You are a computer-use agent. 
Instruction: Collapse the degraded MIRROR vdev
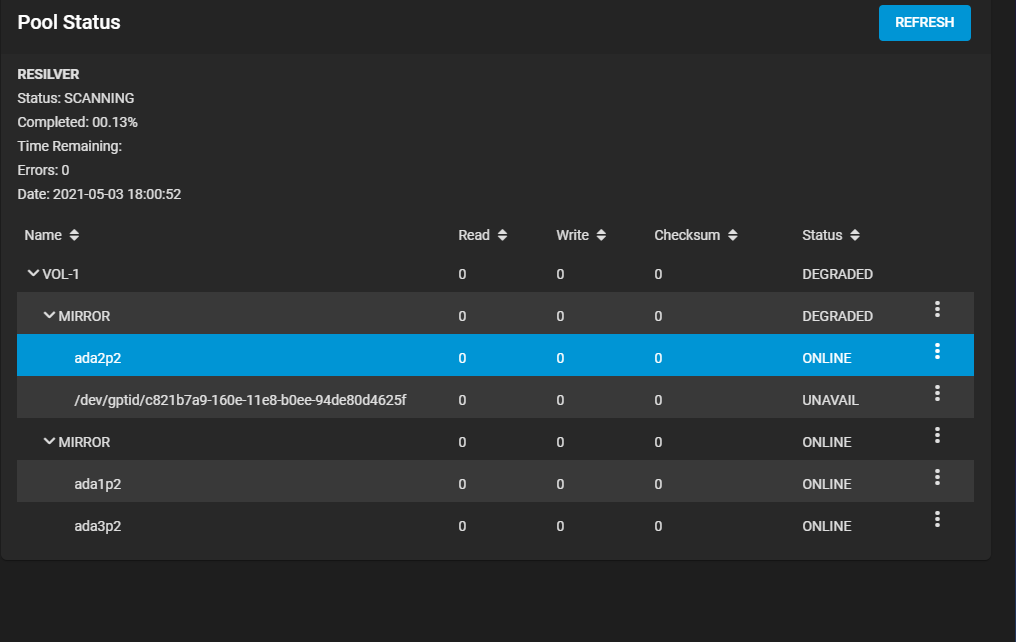49,316
